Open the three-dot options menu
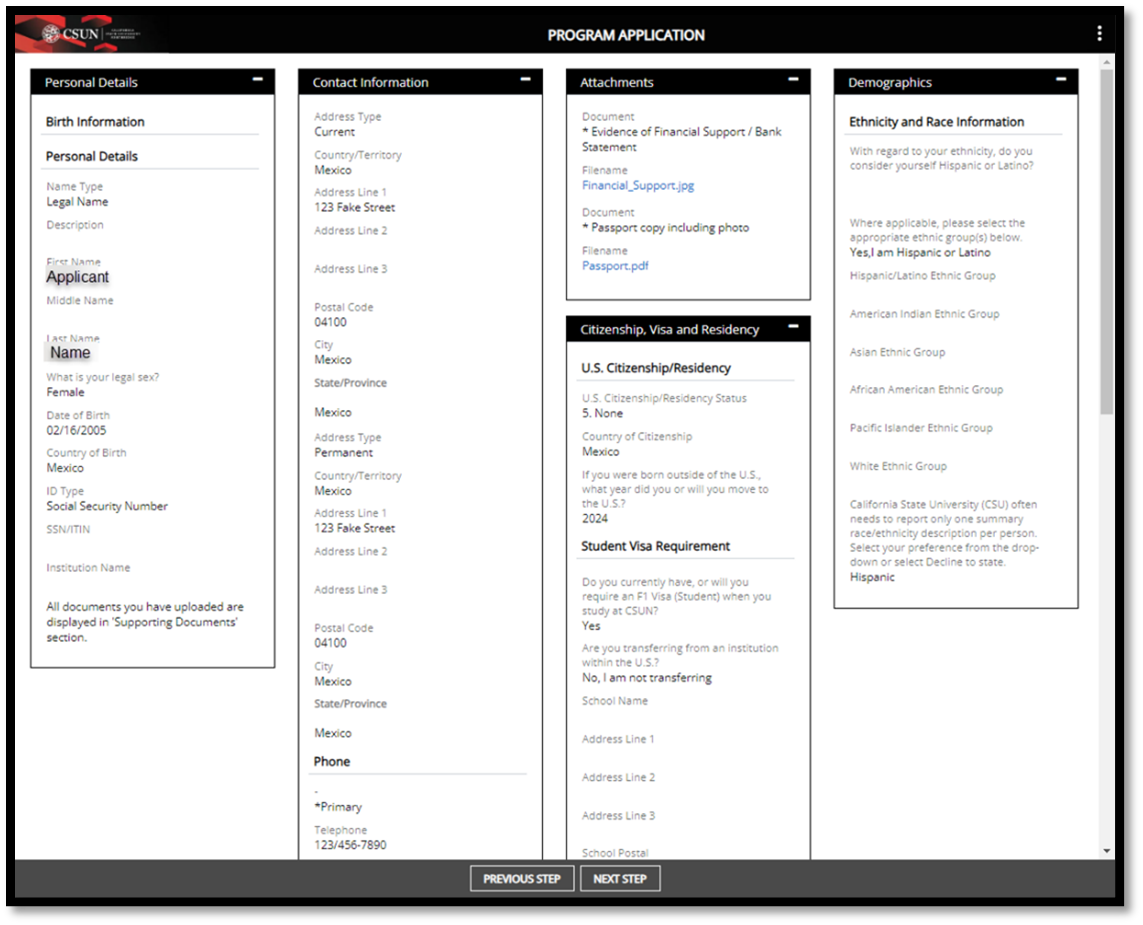Viewport: 1143px width, 925px height. pos(1099,34)
